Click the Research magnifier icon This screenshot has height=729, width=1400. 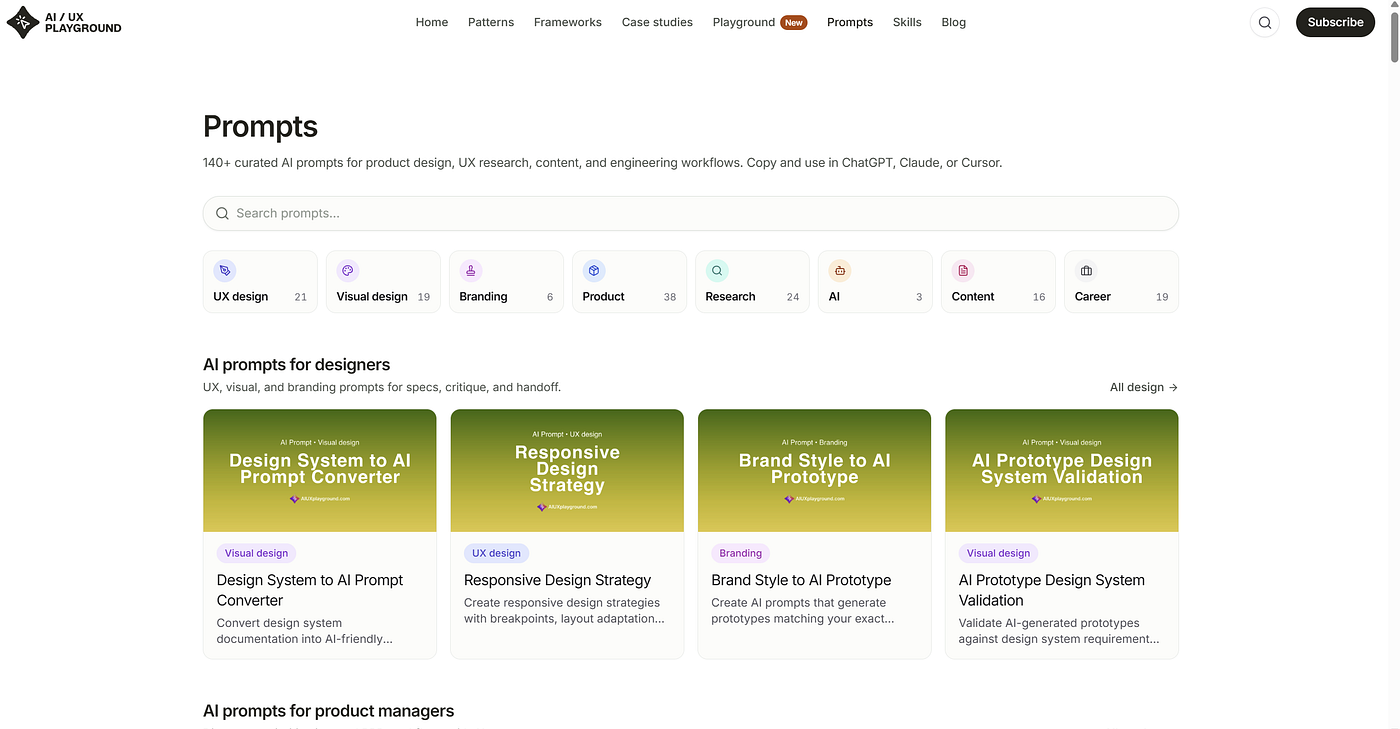coord(717,270)
